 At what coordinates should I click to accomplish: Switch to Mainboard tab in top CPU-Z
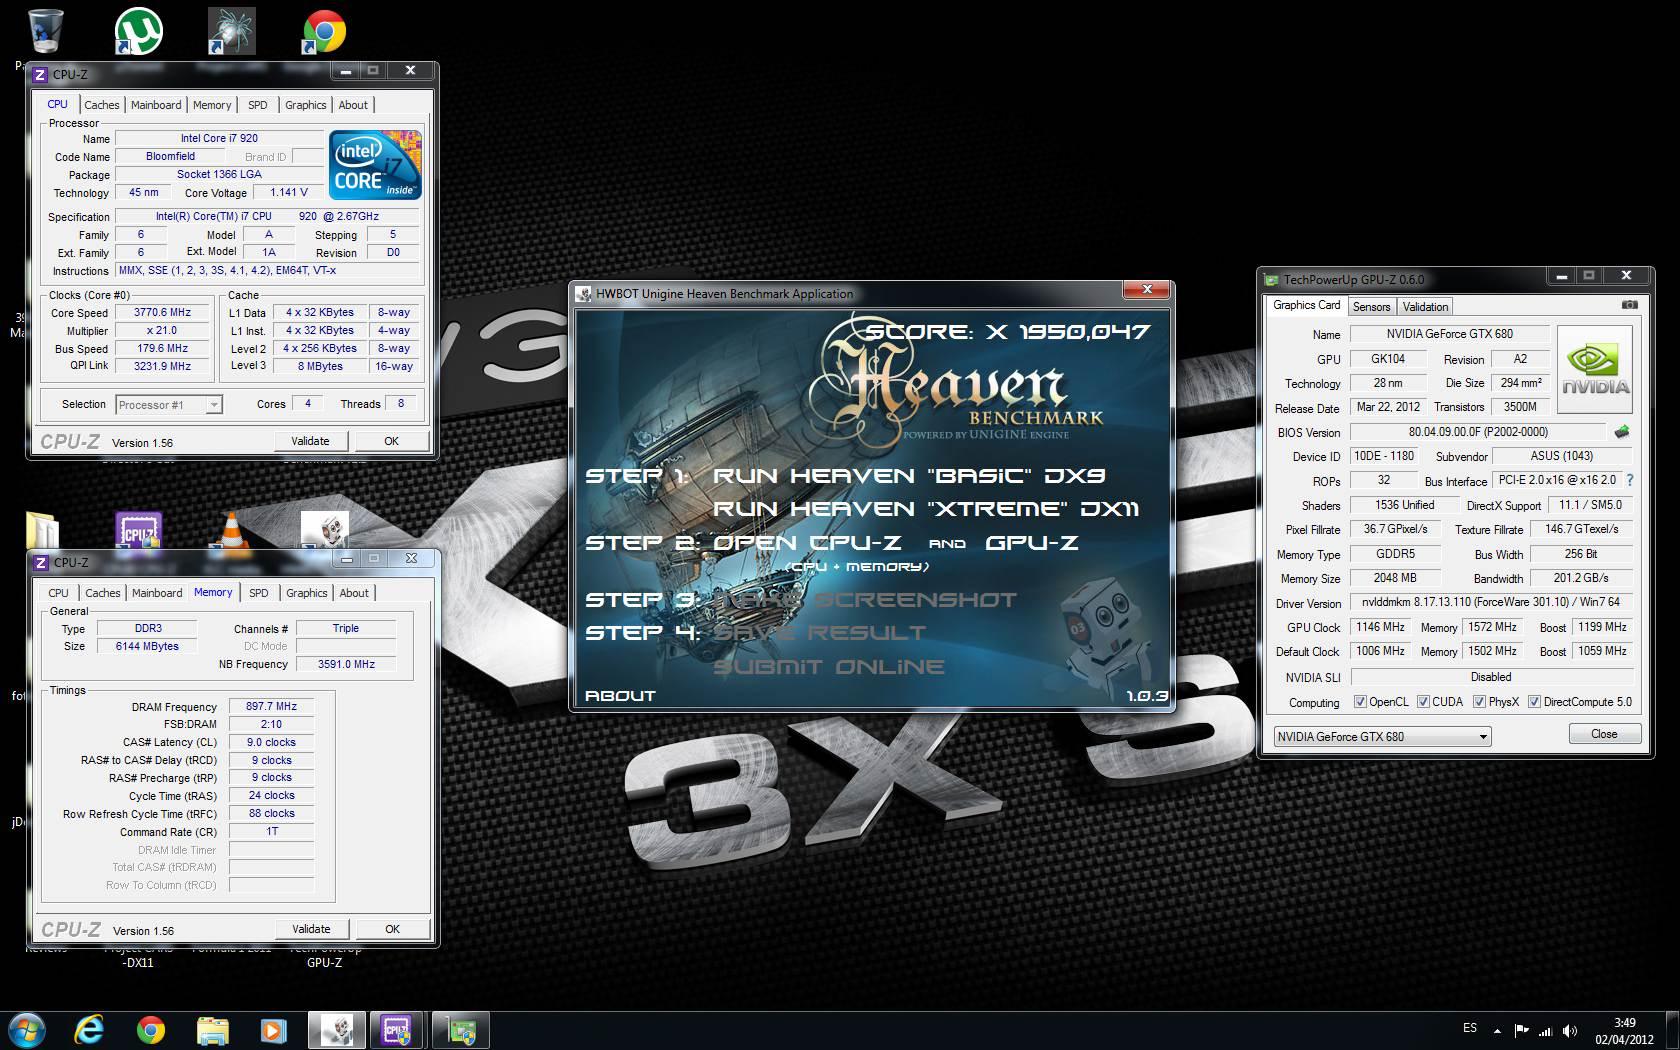[156, 105]
